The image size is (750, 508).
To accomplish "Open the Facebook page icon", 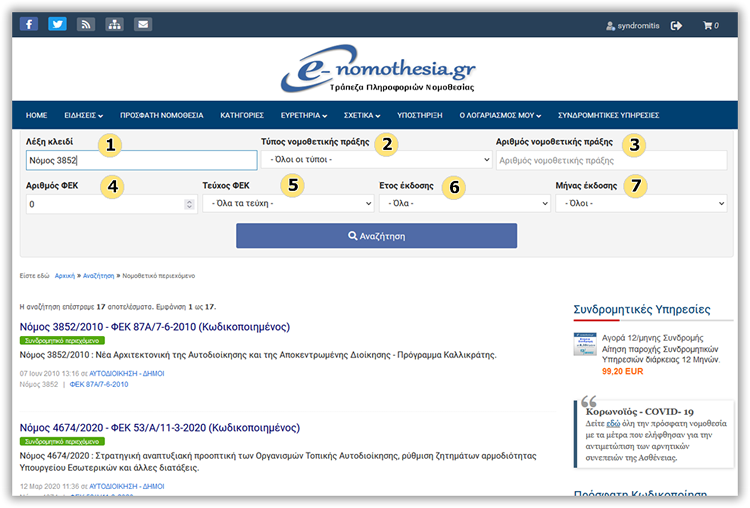I will click(29, 24).
